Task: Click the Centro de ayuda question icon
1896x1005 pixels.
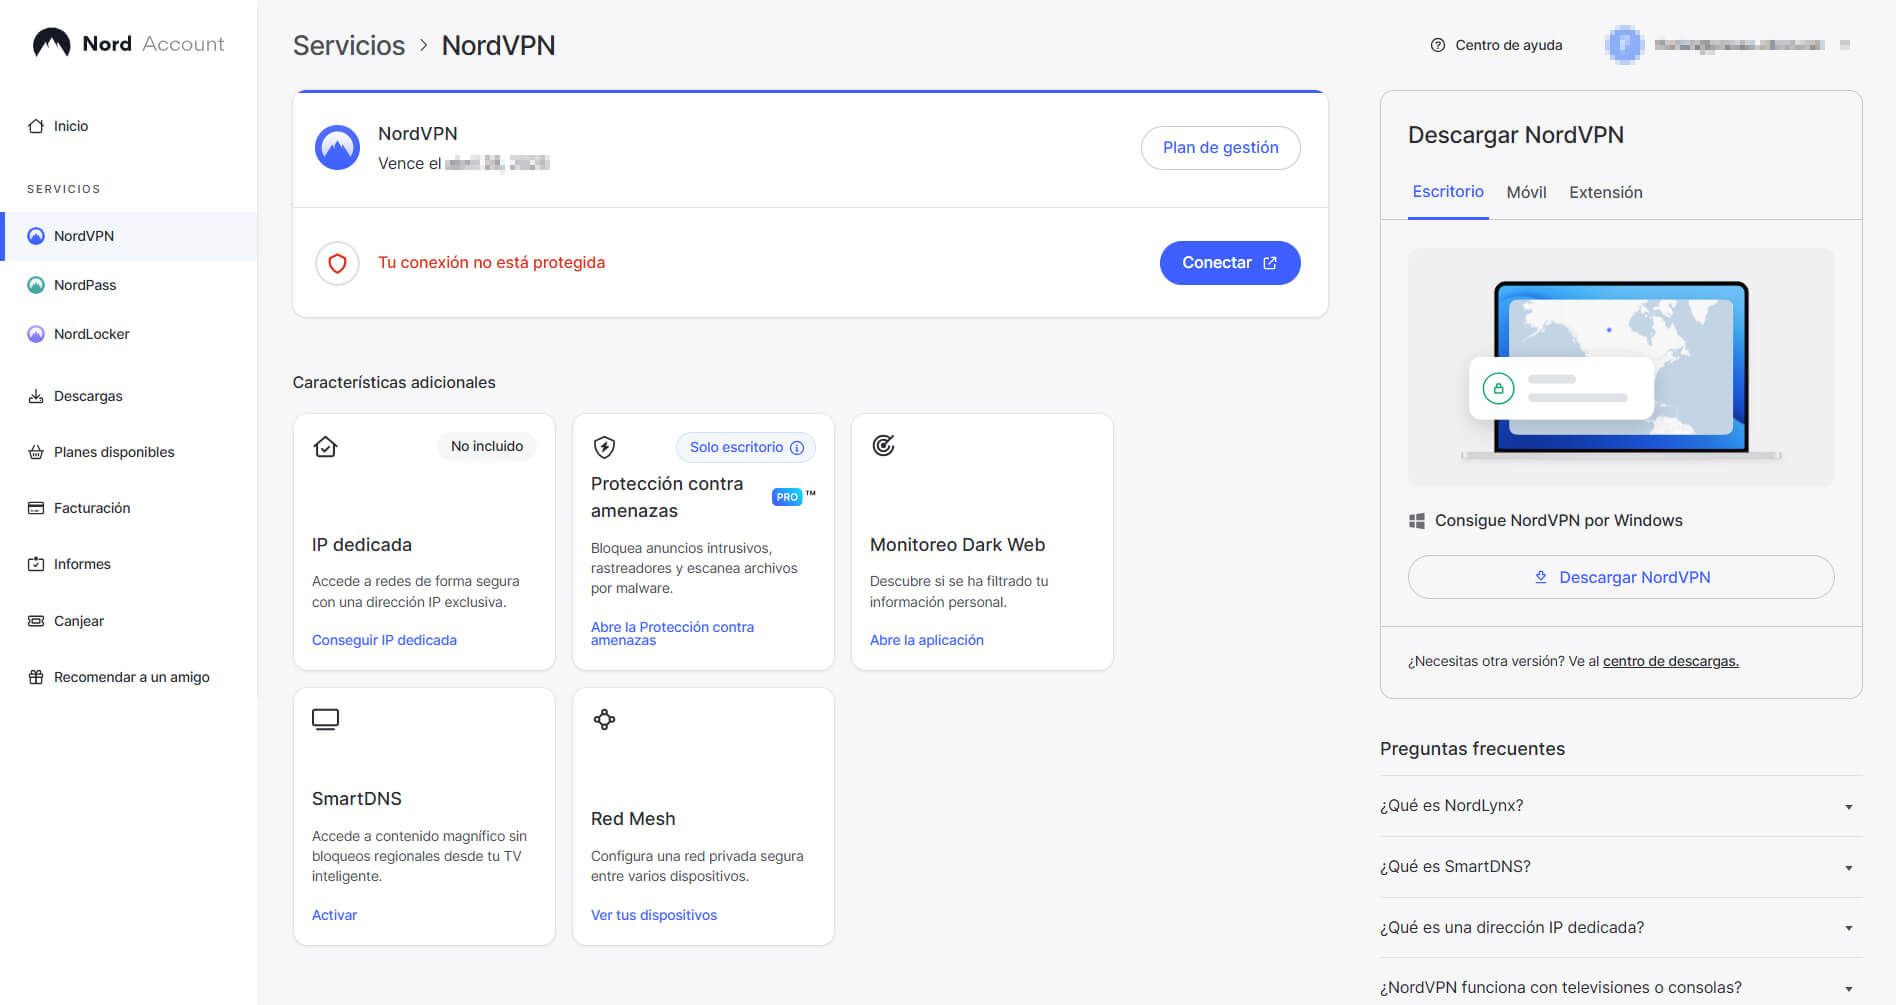Action: click(x=1438, y=45)
